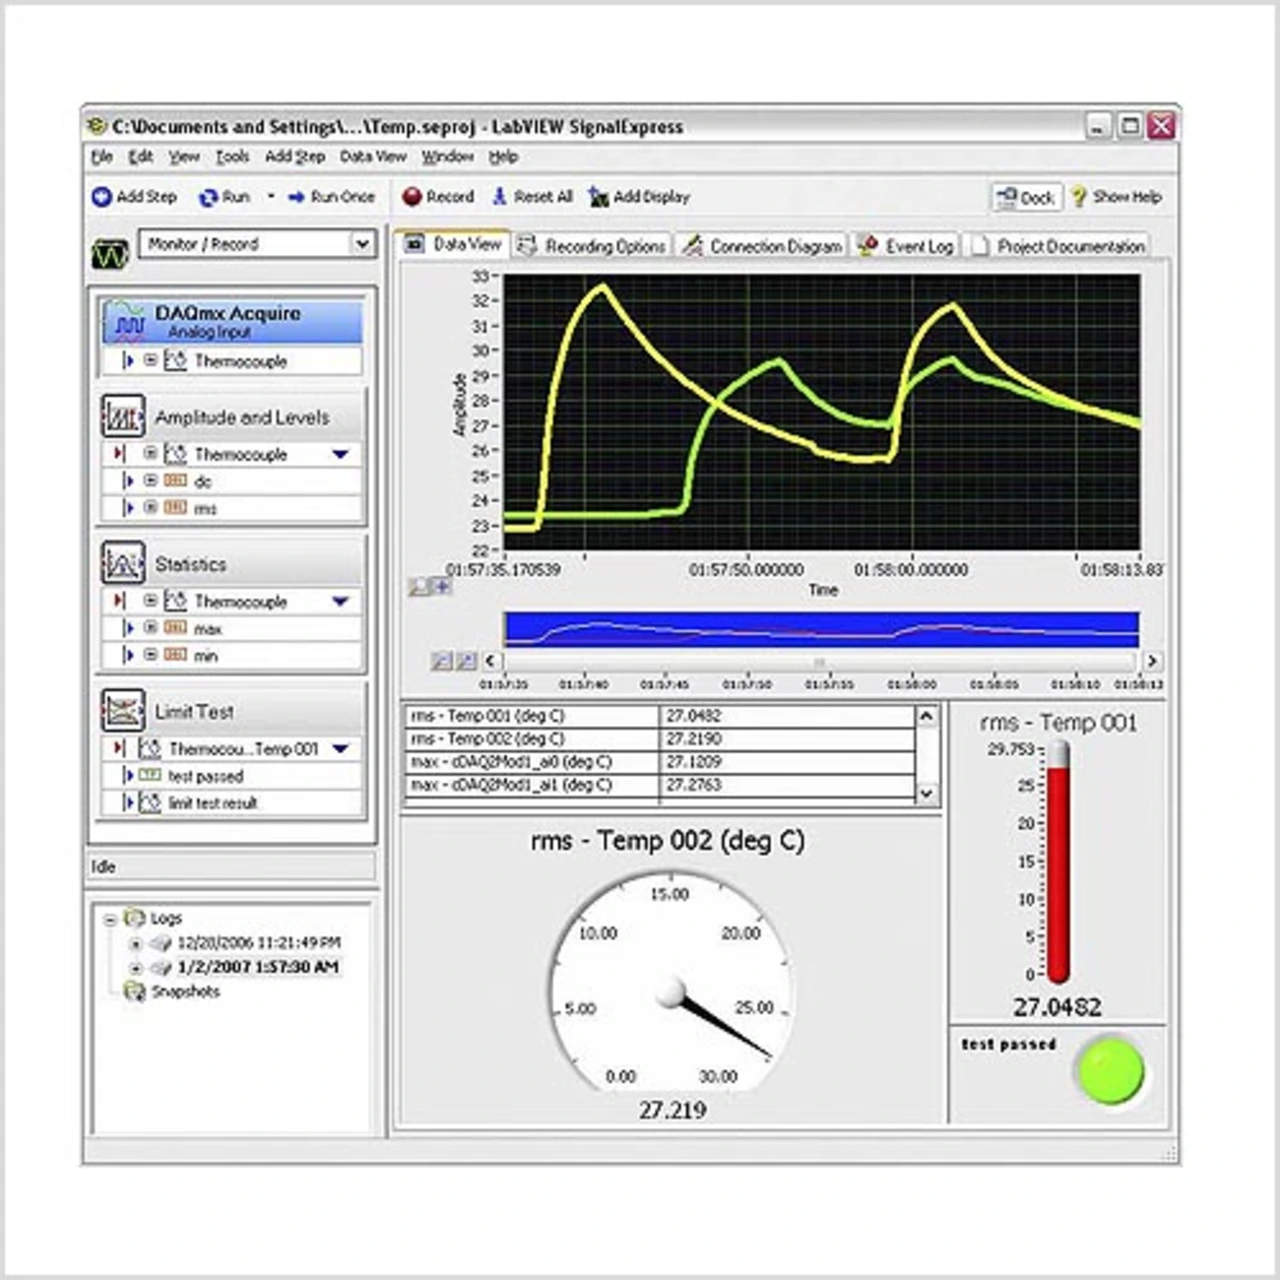The width and height of the screenshot is (1280, 1280).
Task: Click the Run loop icon
Action: [x=208, y=197]
